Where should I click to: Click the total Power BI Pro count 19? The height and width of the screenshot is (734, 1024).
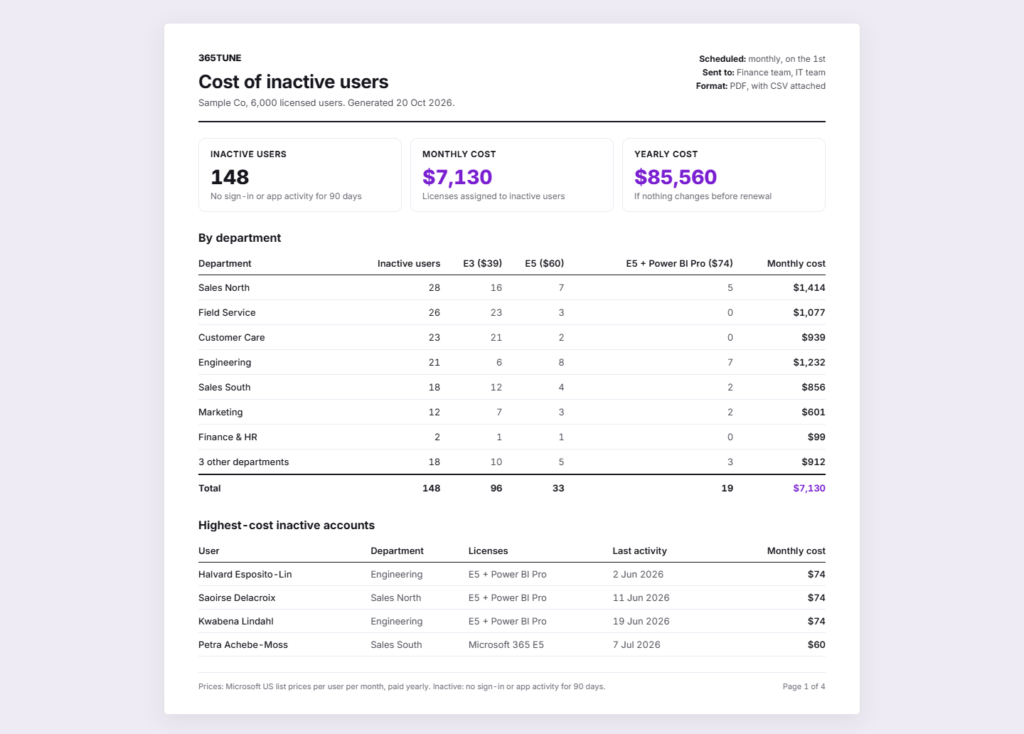[727, 488]
